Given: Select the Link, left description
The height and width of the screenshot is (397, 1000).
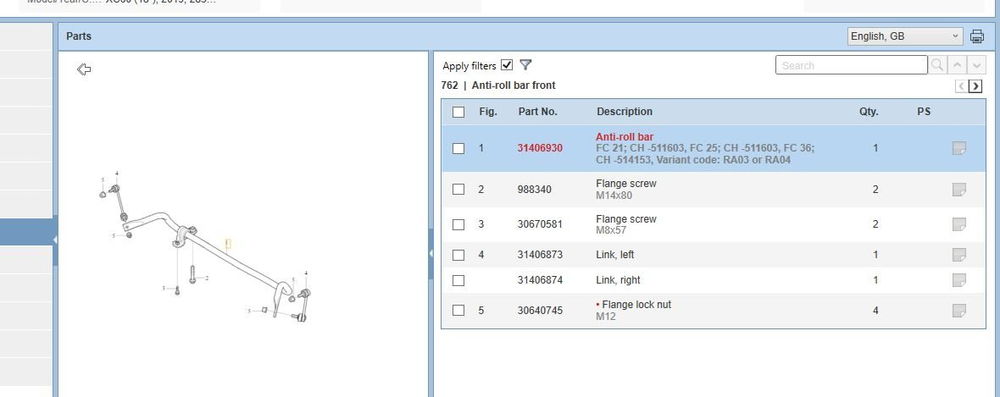Looking at the screenshot, I should tap(615, 255).
